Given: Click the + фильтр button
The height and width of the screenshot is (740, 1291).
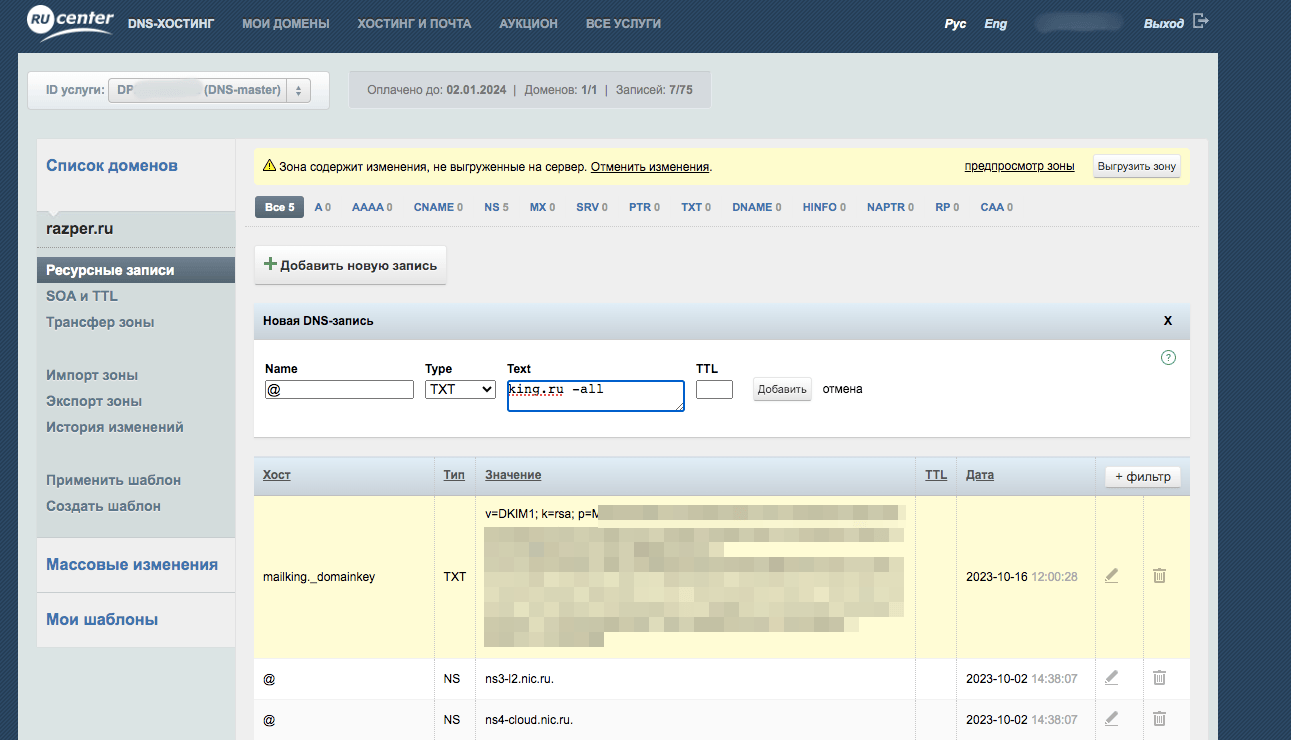Looking at the screenshot, I should point(1143,477).
